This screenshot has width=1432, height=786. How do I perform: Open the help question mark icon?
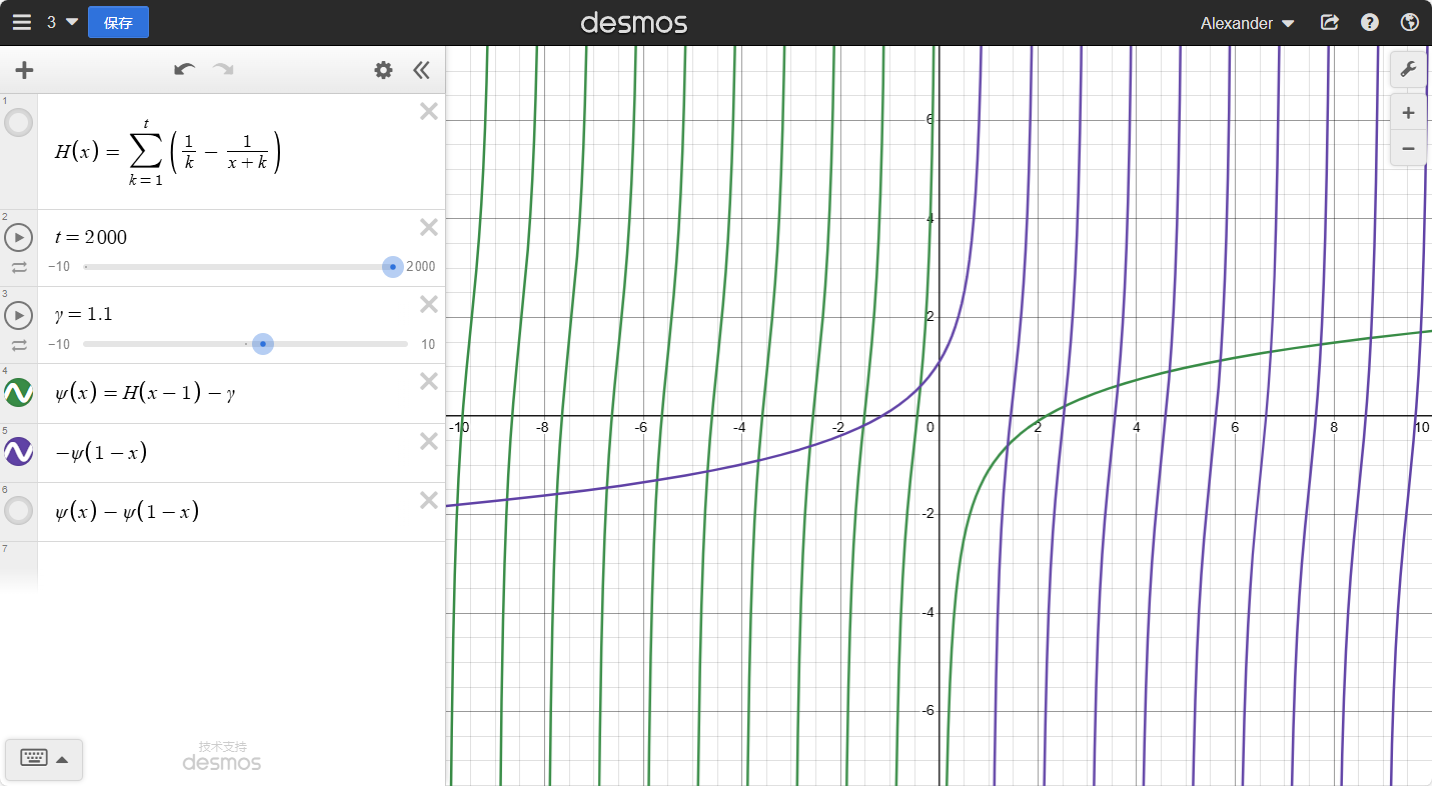point(1370,22)
